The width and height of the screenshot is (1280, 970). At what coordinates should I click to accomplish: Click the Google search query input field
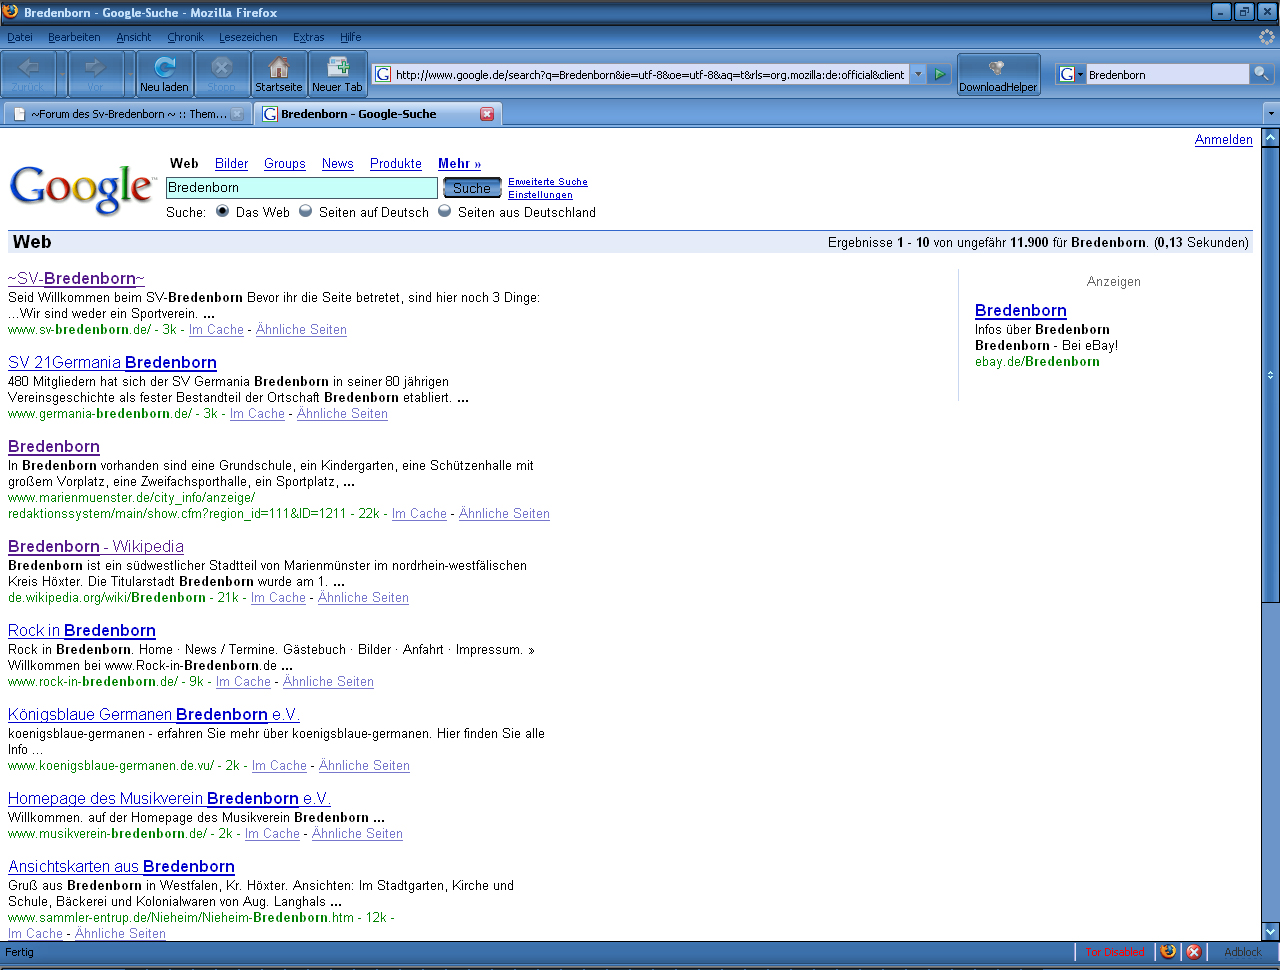(302, 188)
